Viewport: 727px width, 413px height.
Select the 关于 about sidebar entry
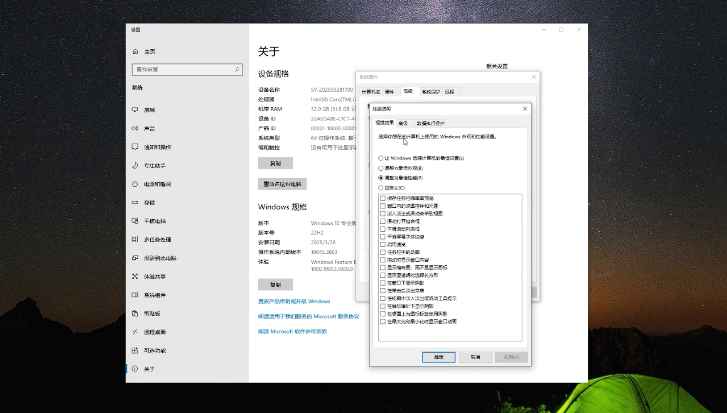[149, 369]
